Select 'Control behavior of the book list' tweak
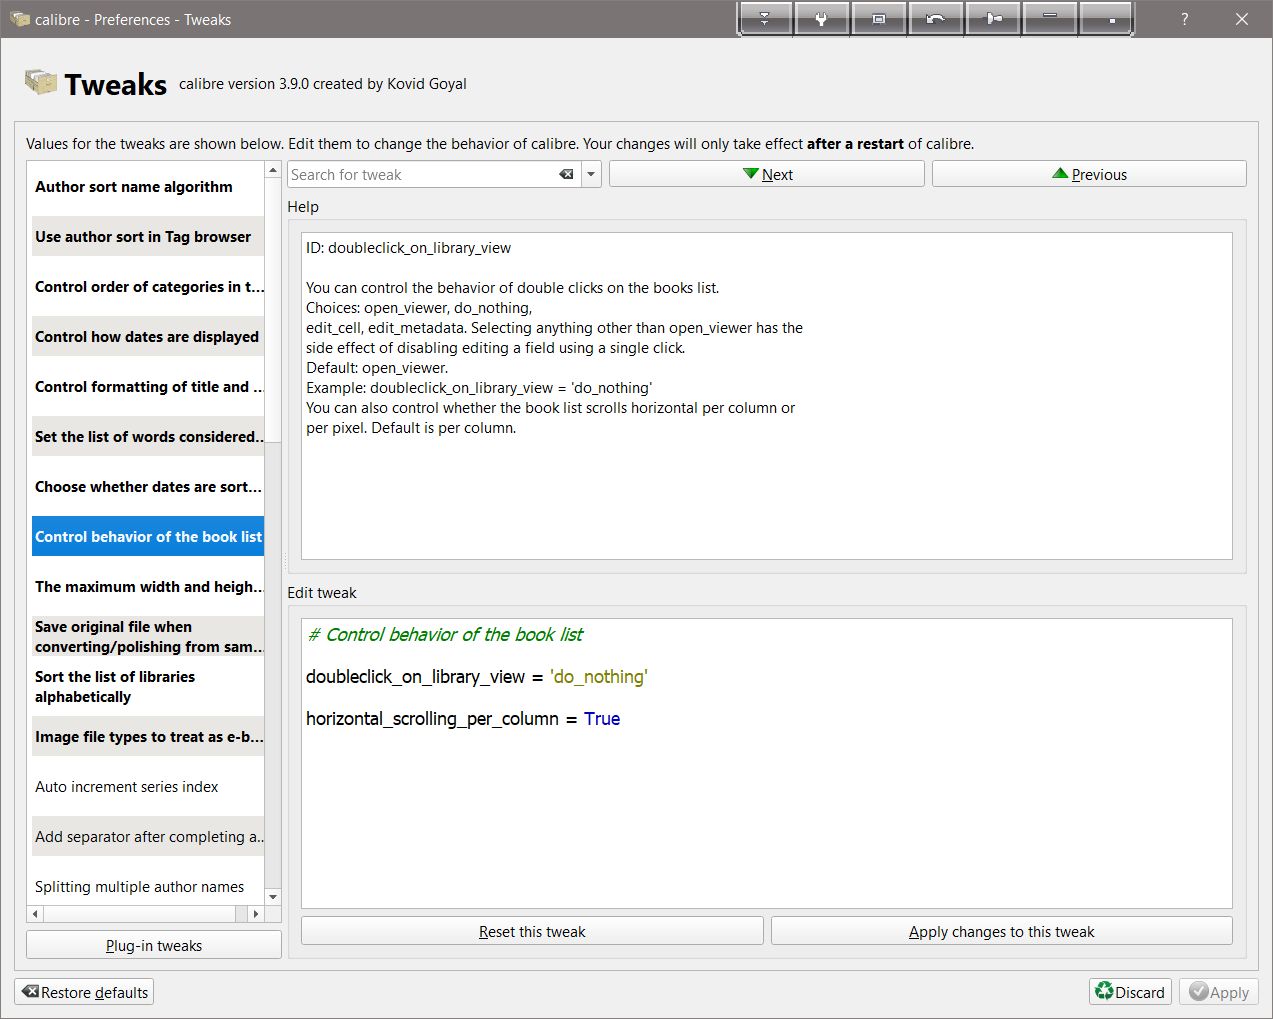This screenshot has width=1273, height=1019. coord(148,536)
